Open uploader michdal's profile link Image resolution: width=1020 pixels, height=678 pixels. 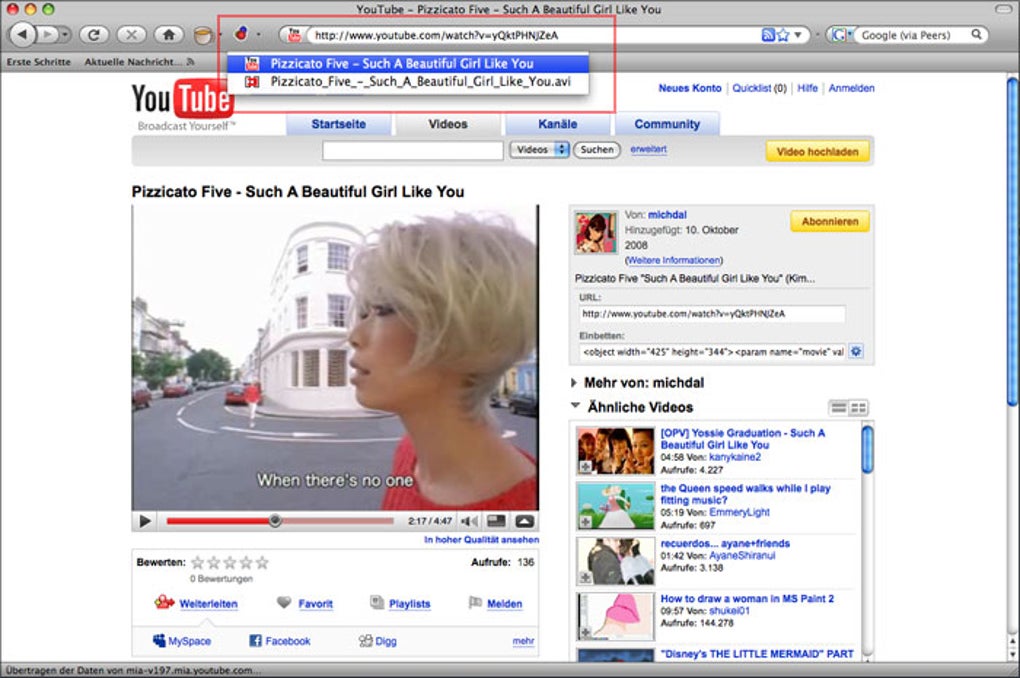pyautogui.click(x=667, y=215)
